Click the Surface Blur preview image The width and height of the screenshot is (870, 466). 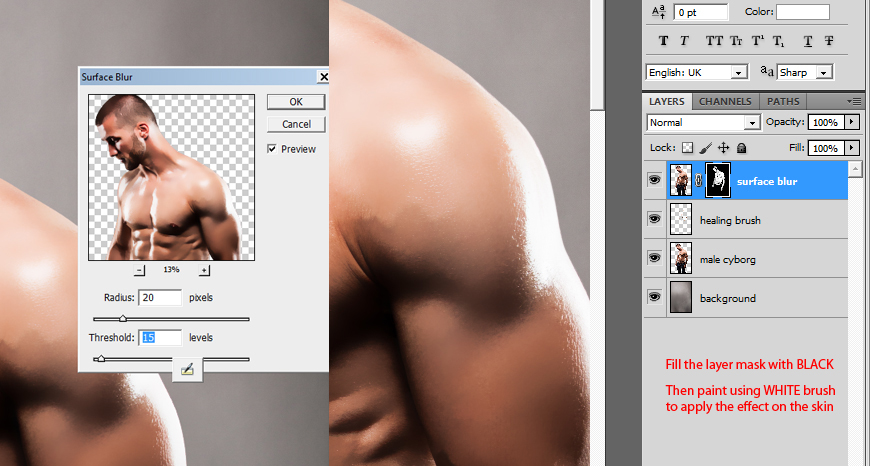(171, 178)
